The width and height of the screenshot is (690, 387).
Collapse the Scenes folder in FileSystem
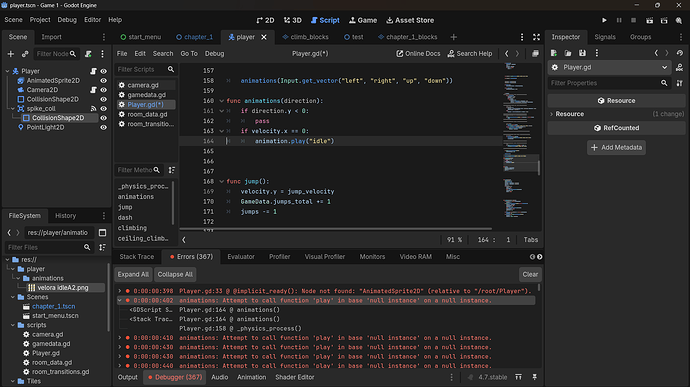click(x=13, y=297)
